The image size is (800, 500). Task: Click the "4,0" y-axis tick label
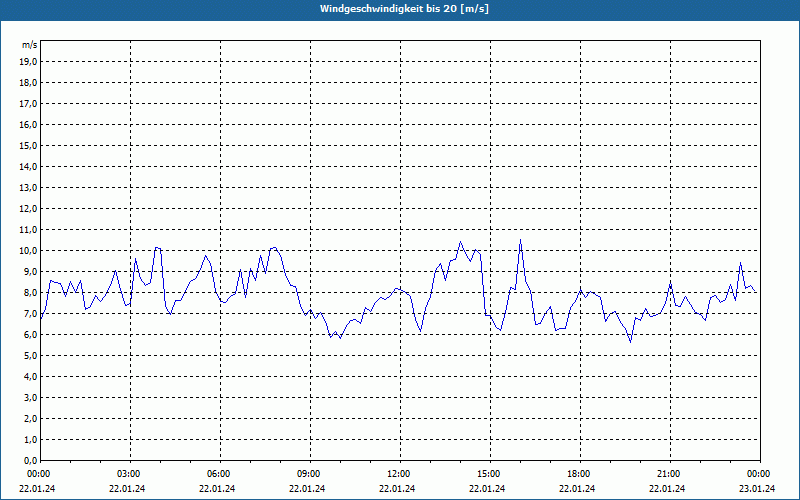tap(31, 377)
